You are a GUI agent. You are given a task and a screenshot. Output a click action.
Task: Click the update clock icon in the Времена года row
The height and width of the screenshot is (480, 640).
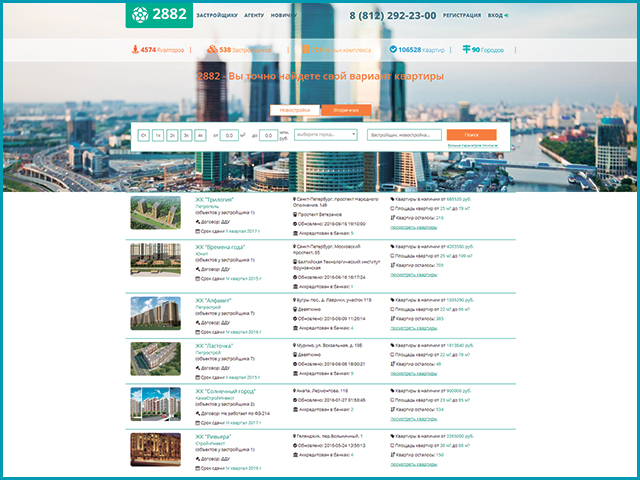pyautogui.click(x=295, y=277)
